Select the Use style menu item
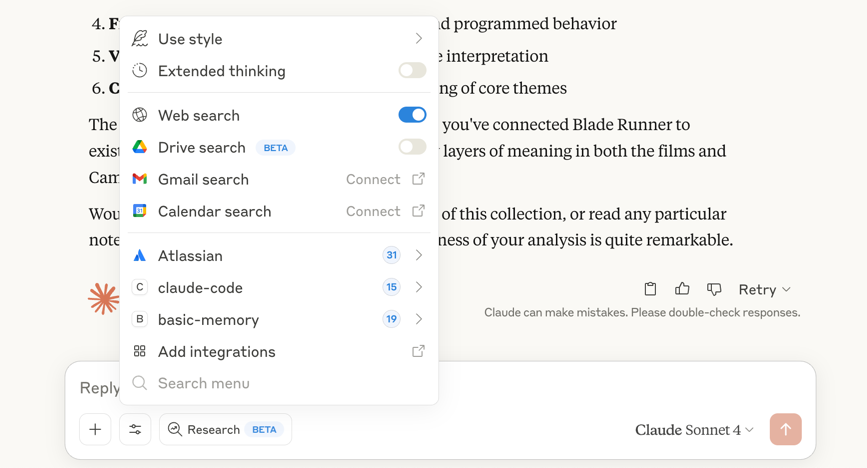The width and height of the screenshot is (867, 468). 279,39
